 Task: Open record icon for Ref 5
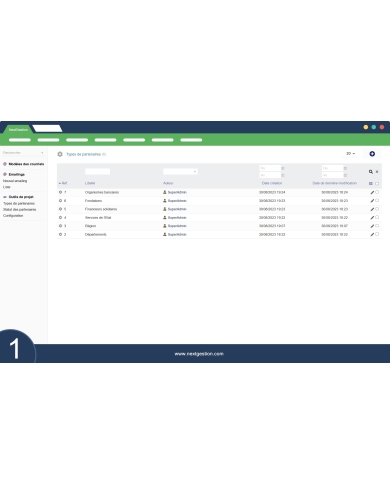tap(60, 209)
